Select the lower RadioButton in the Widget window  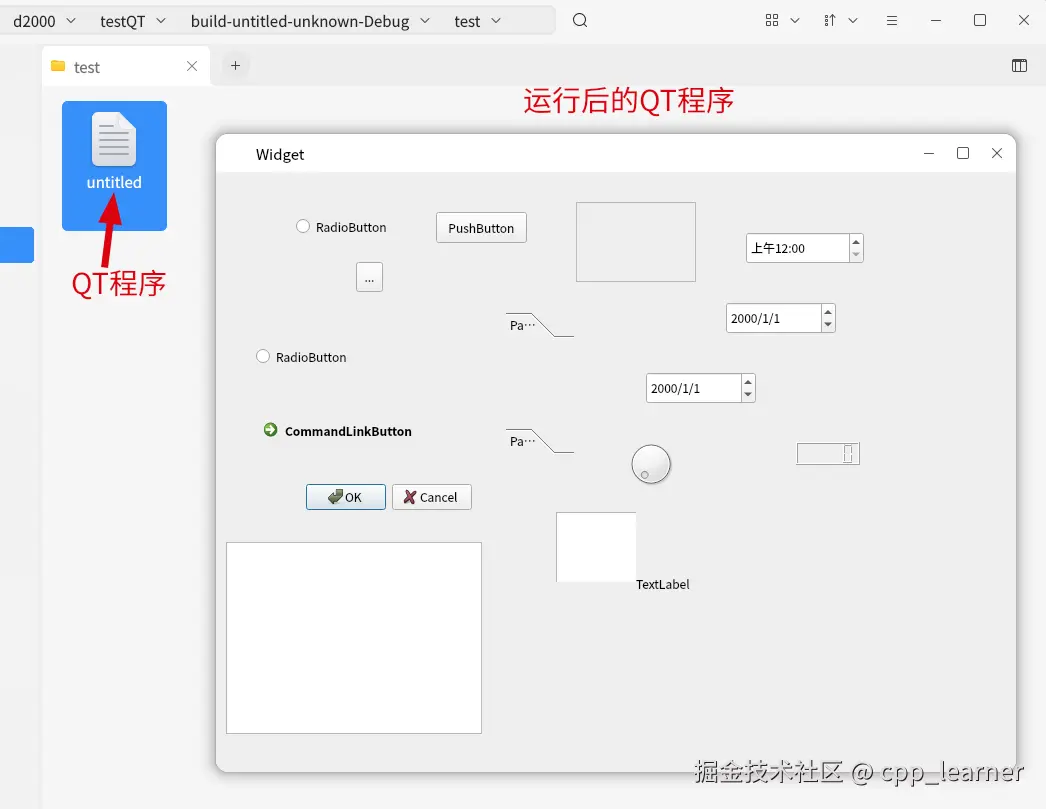262,356
